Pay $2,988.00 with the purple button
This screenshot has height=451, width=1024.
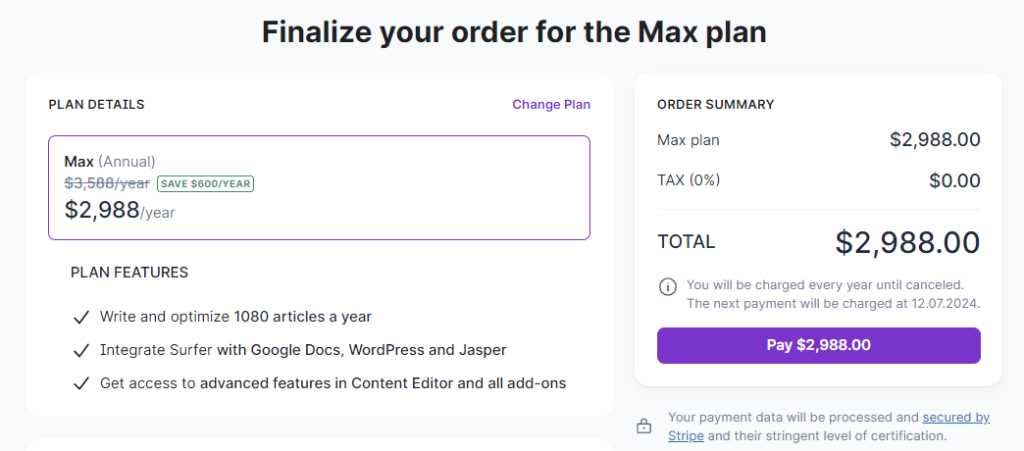(818, 345)
